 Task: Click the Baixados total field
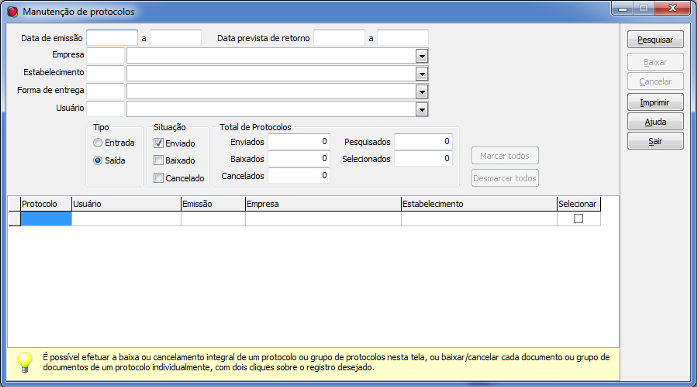[x=299, y=159]
